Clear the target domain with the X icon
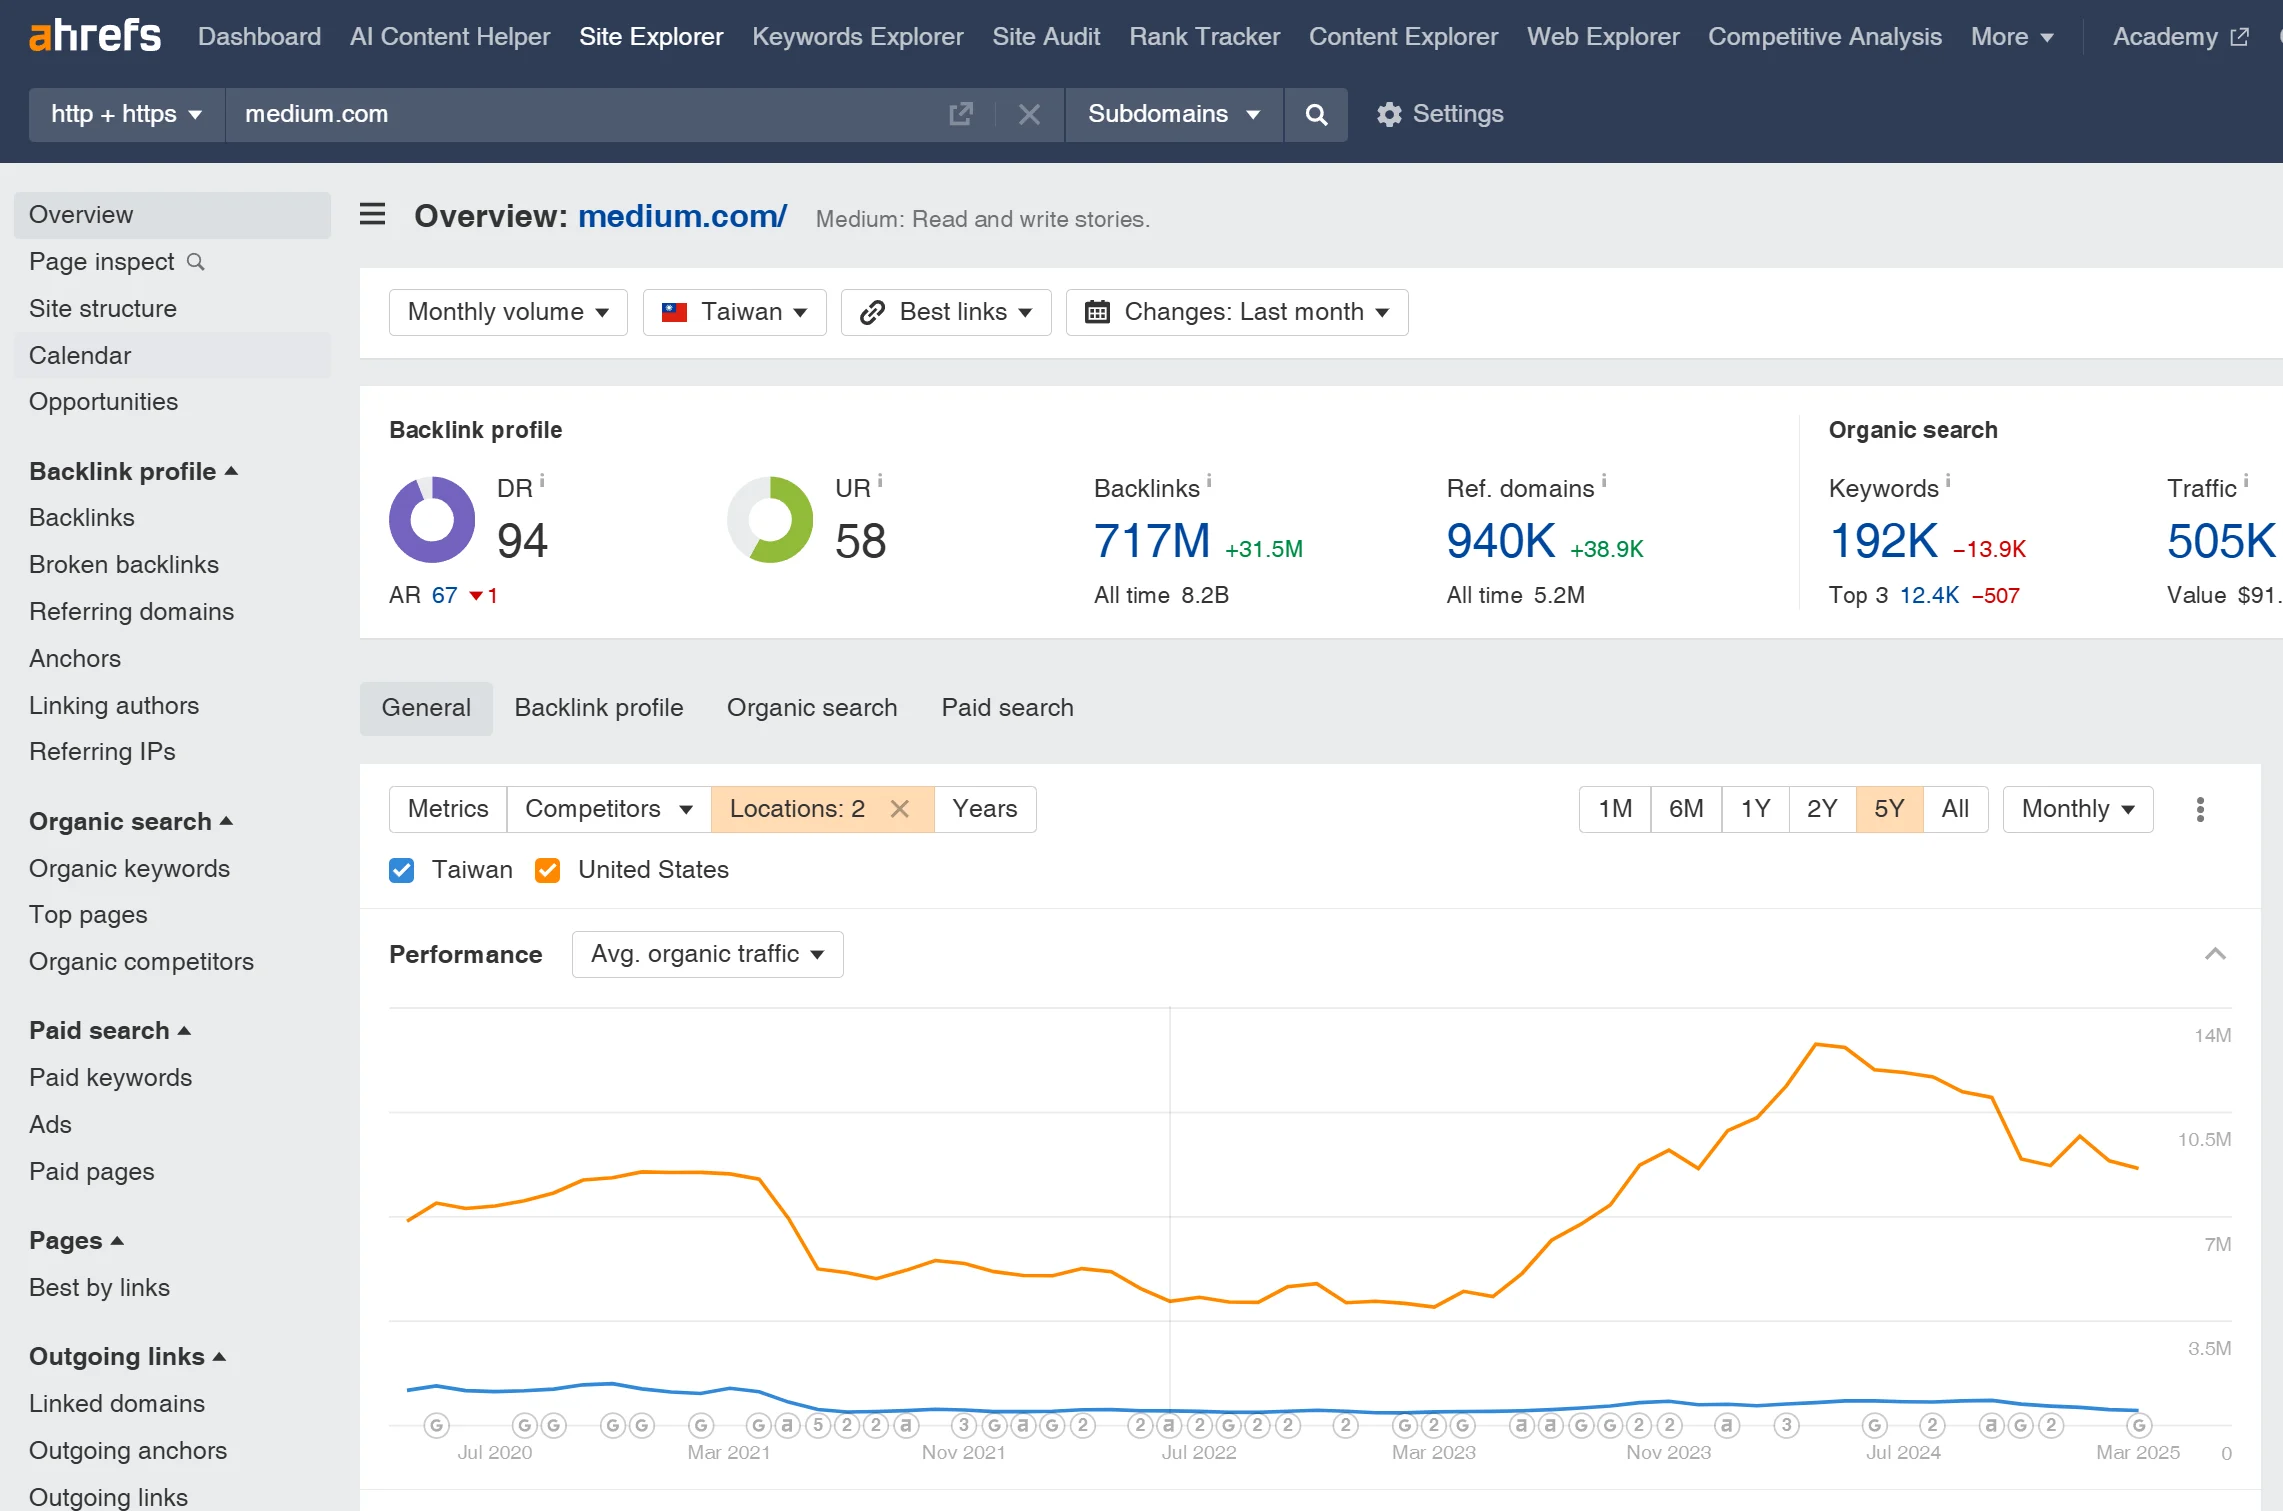This screenshot has width=2283, height=1511. click(1029, 114)
